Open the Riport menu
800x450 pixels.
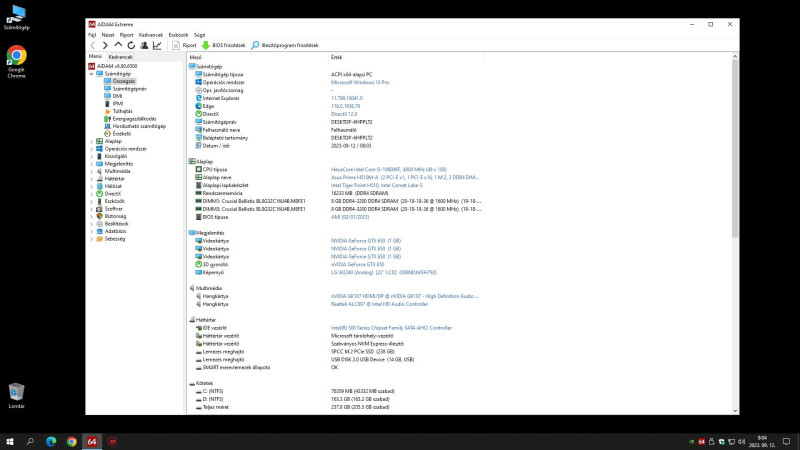126,35
